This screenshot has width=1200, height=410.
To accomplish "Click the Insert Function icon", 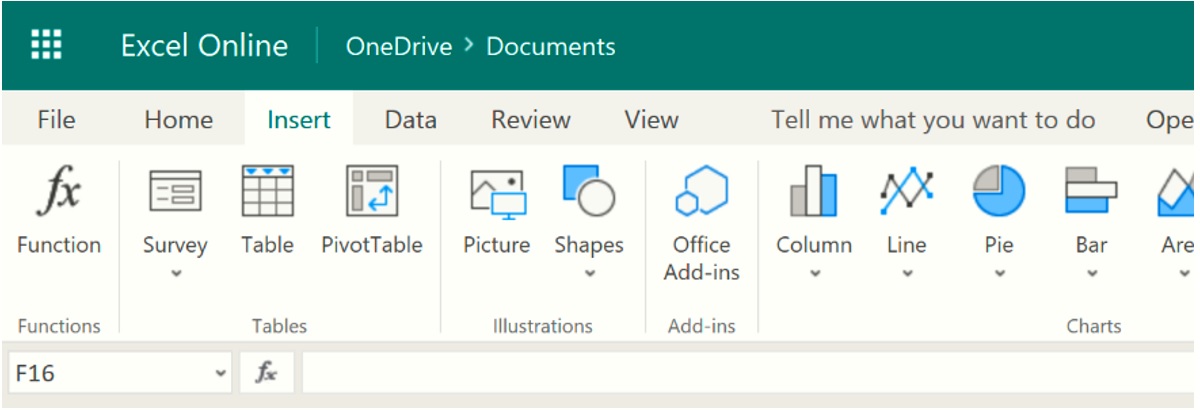I will 59,192.
